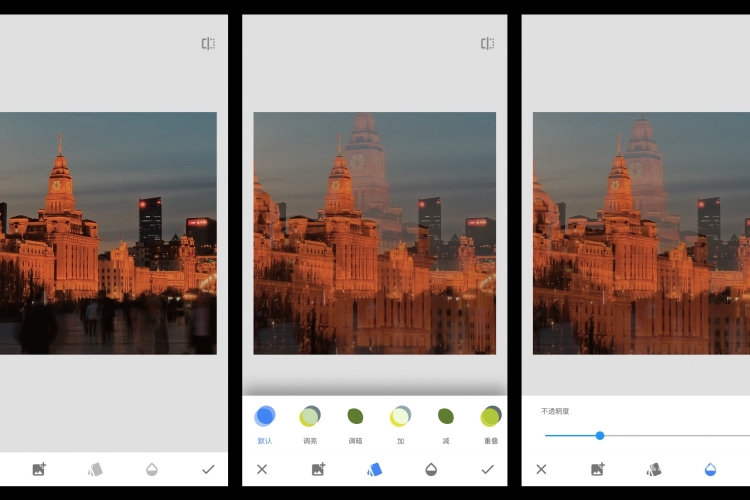Apply with the checkmark in the blend modes screen
The image size is (750, 500).
click(x=487, y=469)
